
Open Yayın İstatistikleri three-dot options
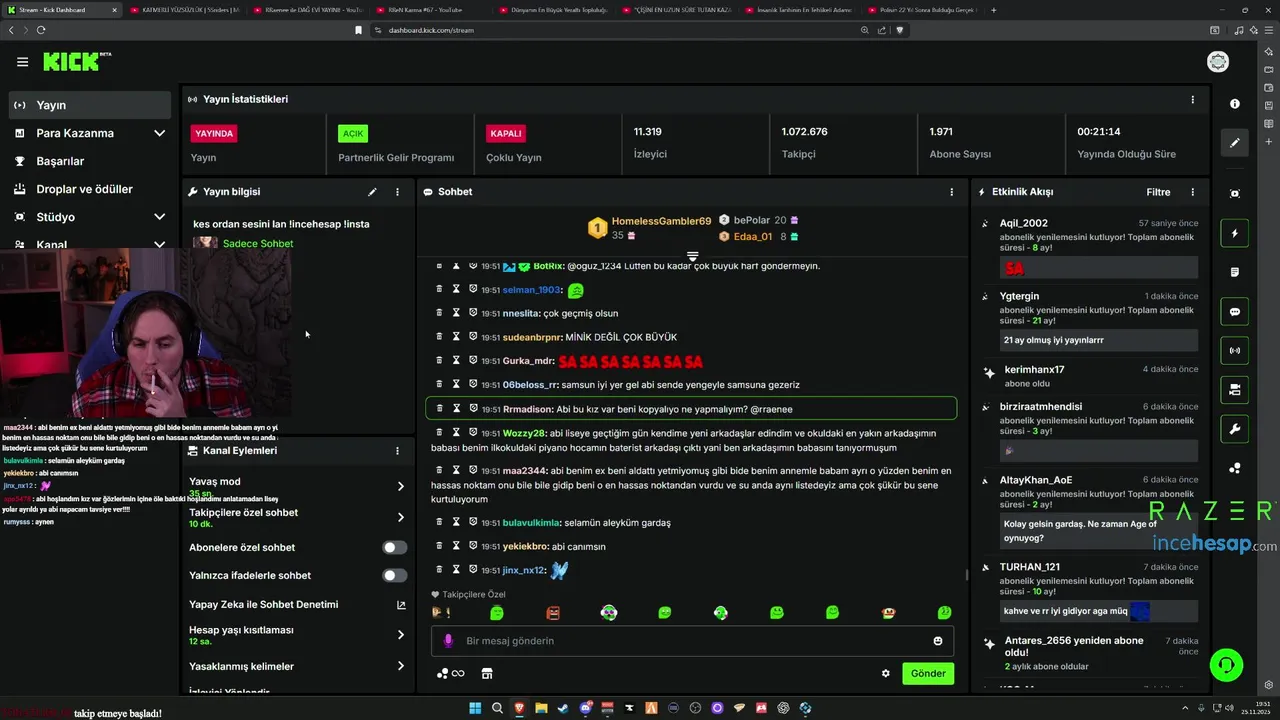(1192, 100)
